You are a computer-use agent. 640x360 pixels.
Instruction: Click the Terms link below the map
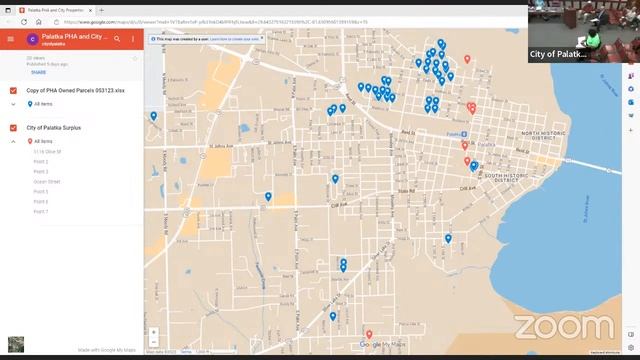(x=186, y=352)
